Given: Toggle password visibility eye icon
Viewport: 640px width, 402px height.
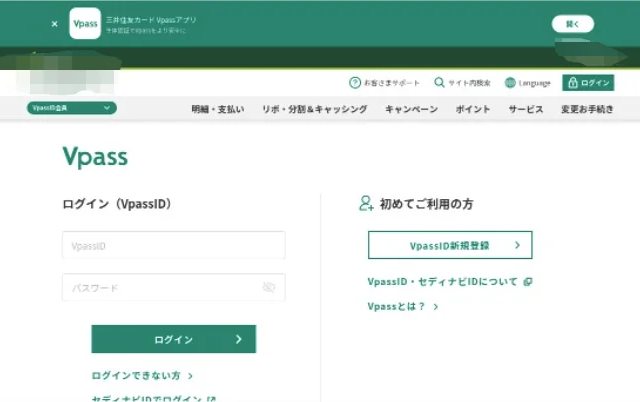Looking at the screenshot, I should [x=268, y=288].
